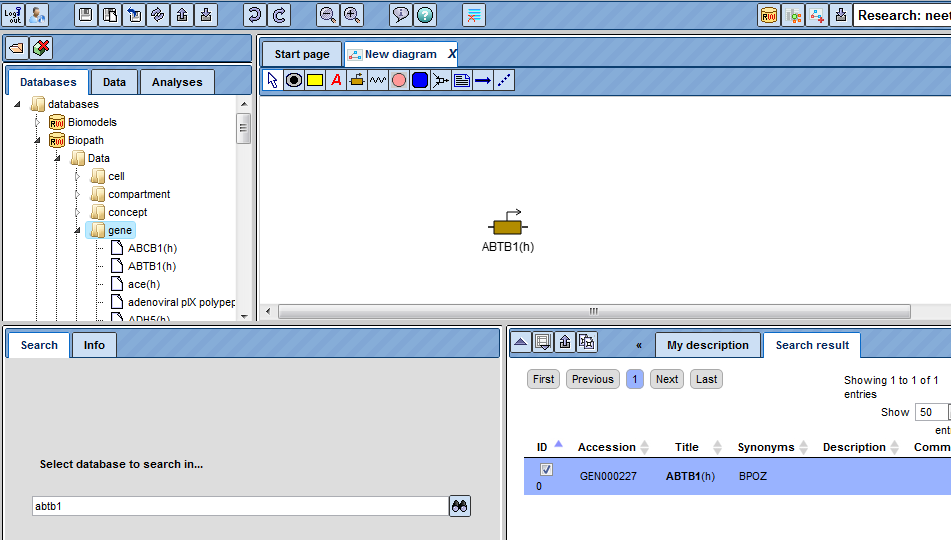Click the export results icon in results toolbar
Screen dimensions: 951x540
[x=565, y=342]
